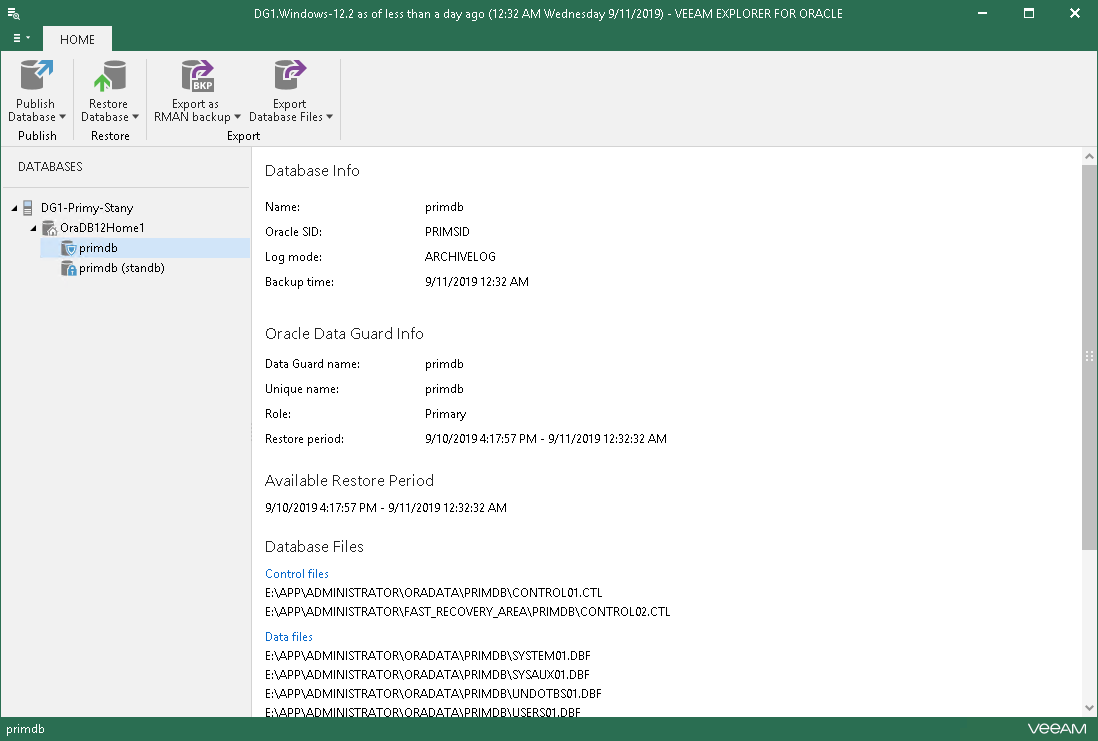
Task: Click the Database Files heading
Action: [x=314, y=546]
